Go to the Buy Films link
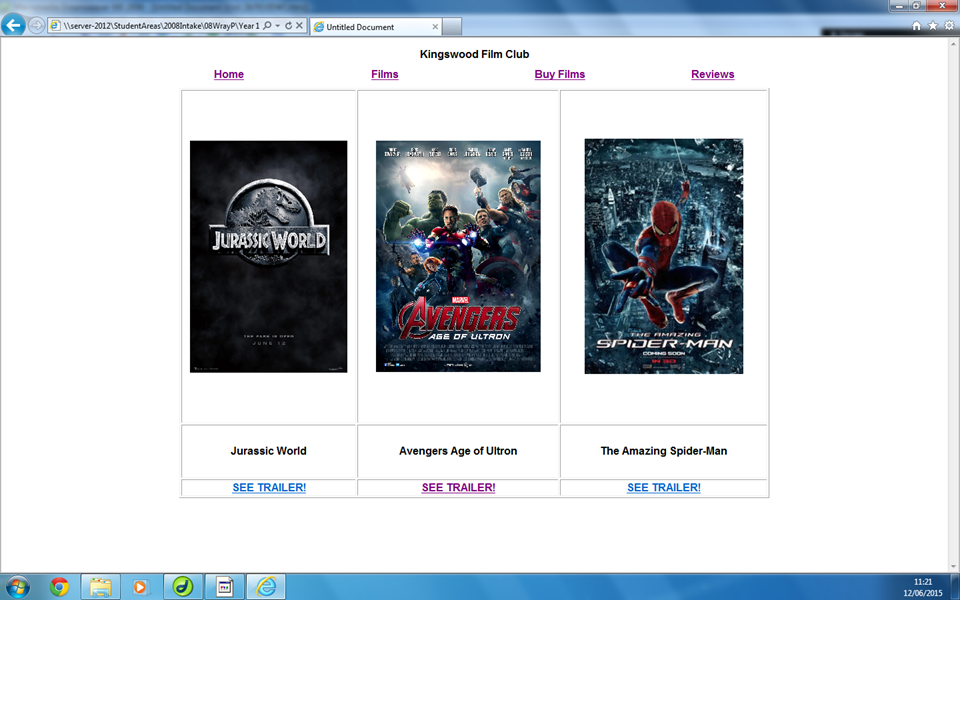 tap(560, 74)
